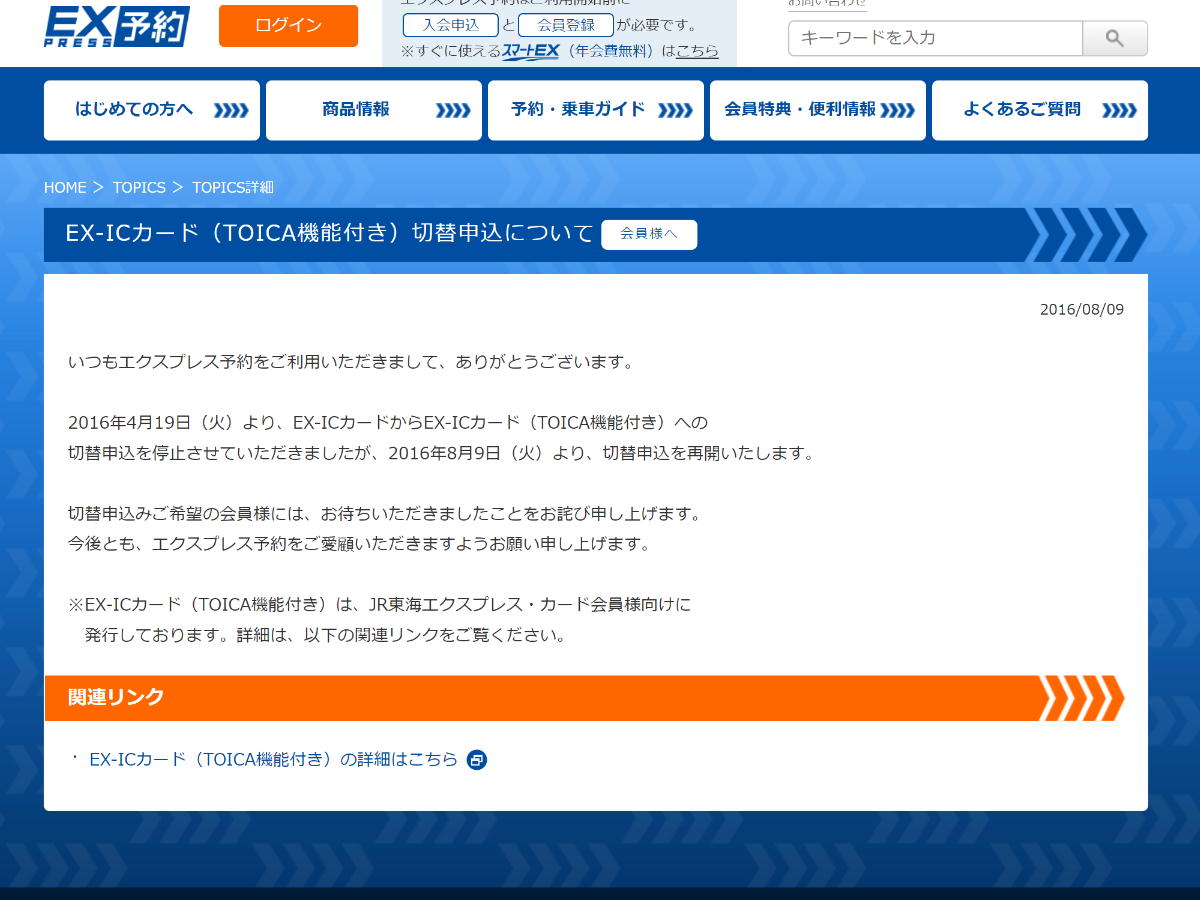Click the orange ログイン button
Image resolution: width=1200 pixels, height=900 pixels.
288,26
